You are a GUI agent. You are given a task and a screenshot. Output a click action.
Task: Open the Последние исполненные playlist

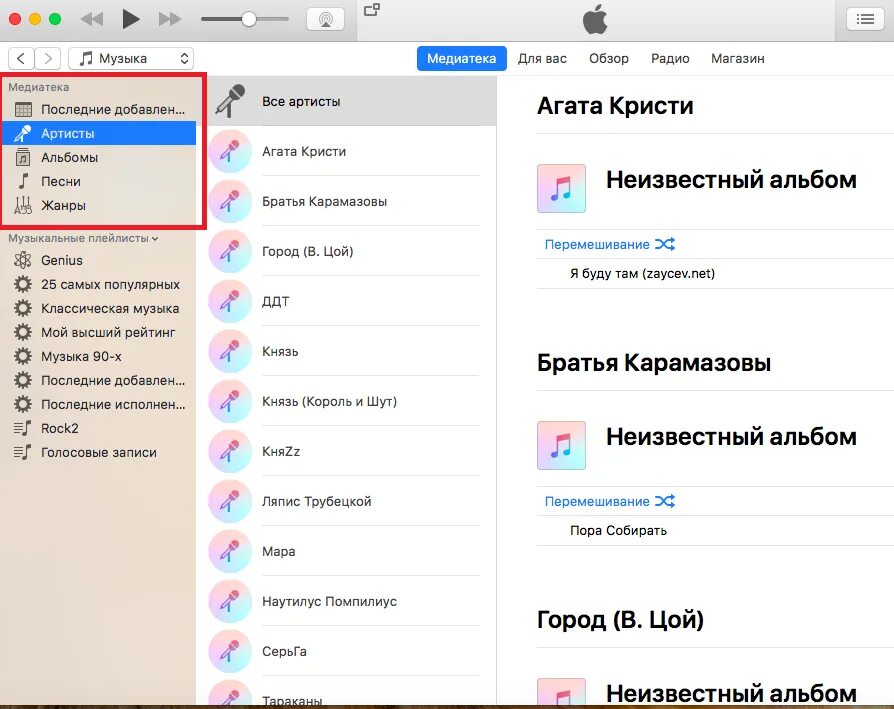(x=99, y=404)
